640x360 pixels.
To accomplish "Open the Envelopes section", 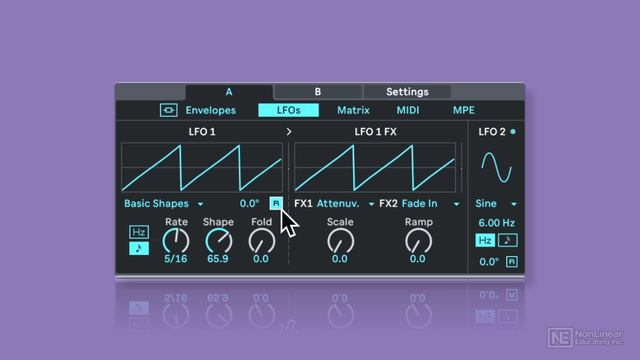I will (x=211, y=110).
